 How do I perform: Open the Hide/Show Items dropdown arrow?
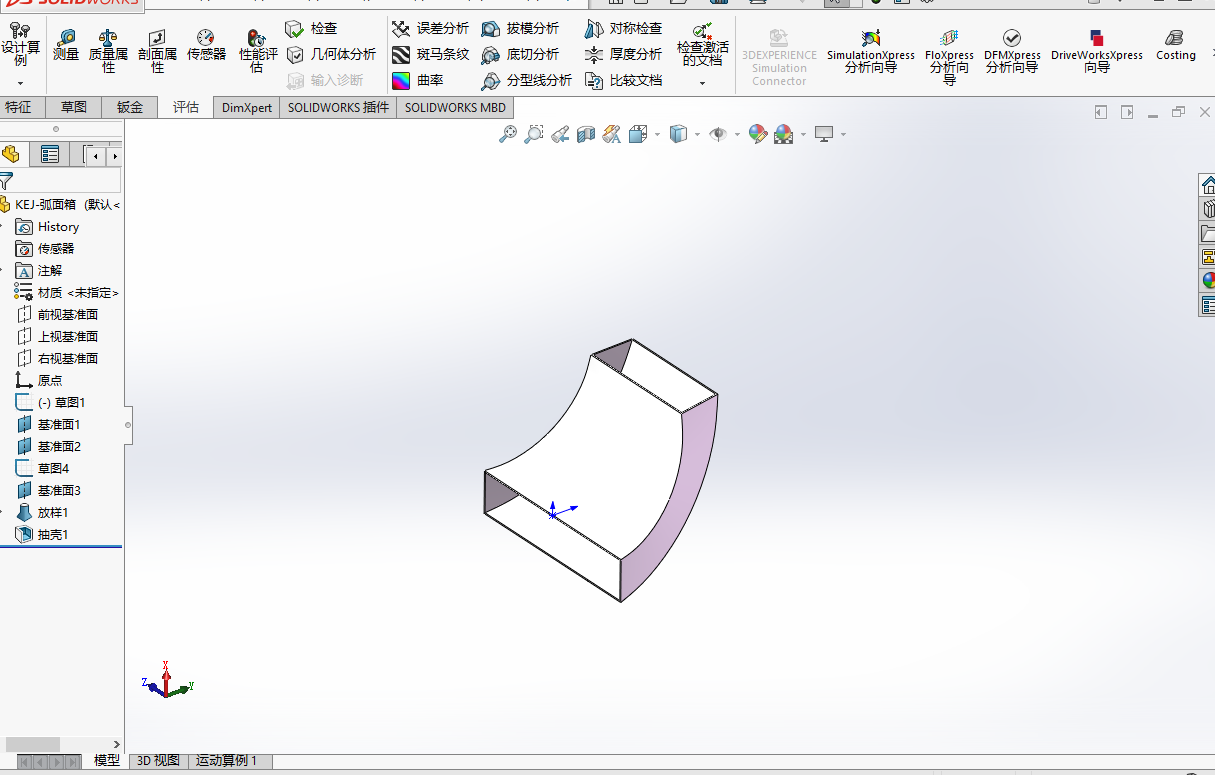[737, 134]
